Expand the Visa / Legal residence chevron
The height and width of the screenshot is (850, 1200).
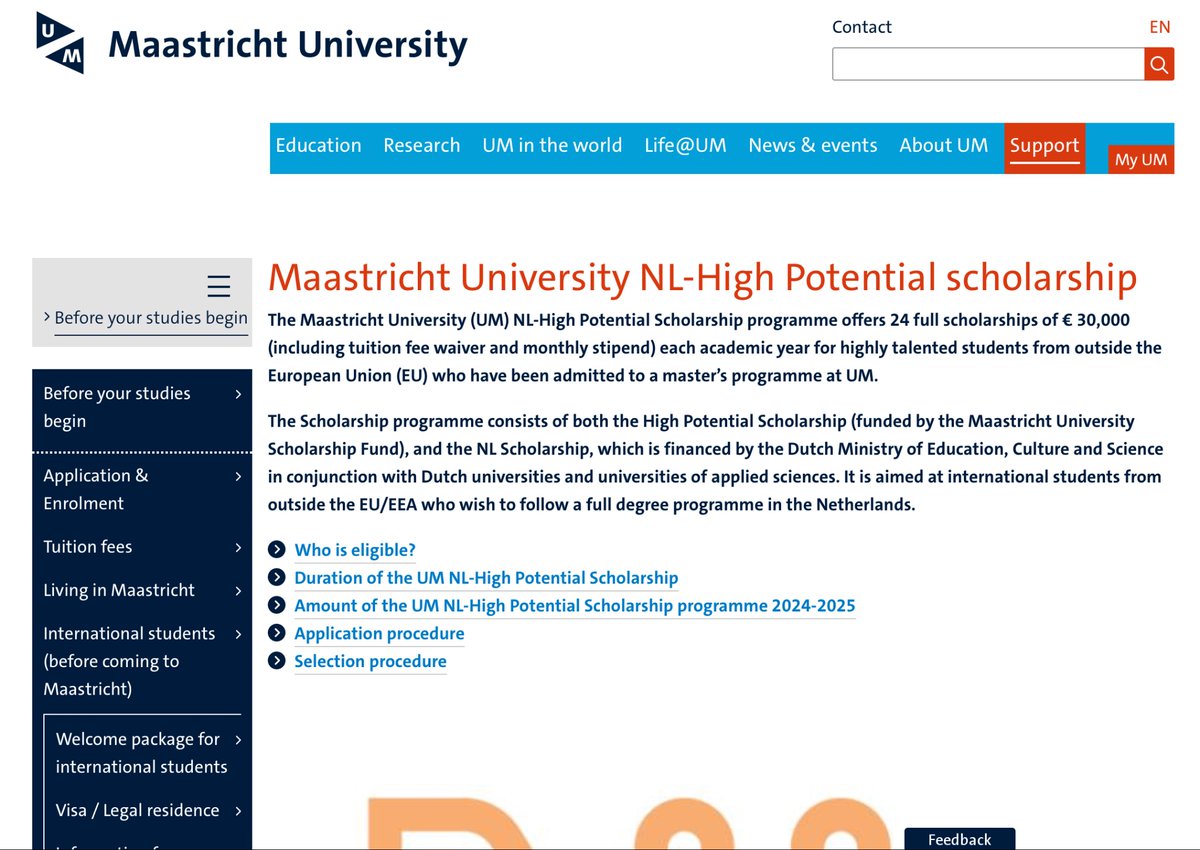point(238,811)
